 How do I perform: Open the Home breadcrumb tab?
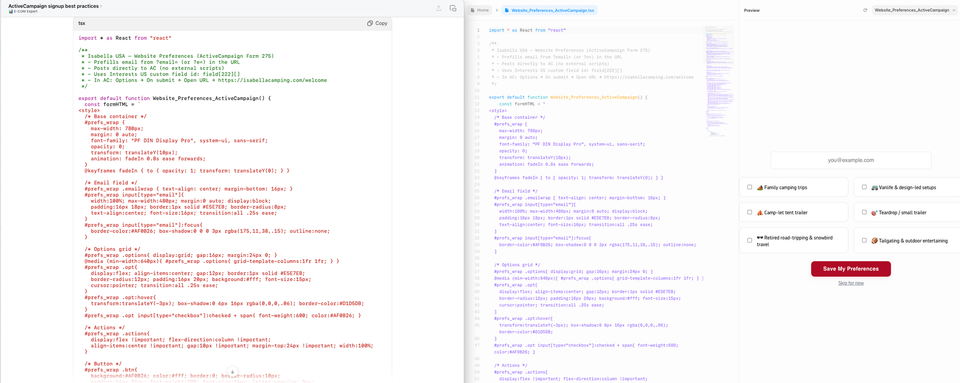coord(480,10)
